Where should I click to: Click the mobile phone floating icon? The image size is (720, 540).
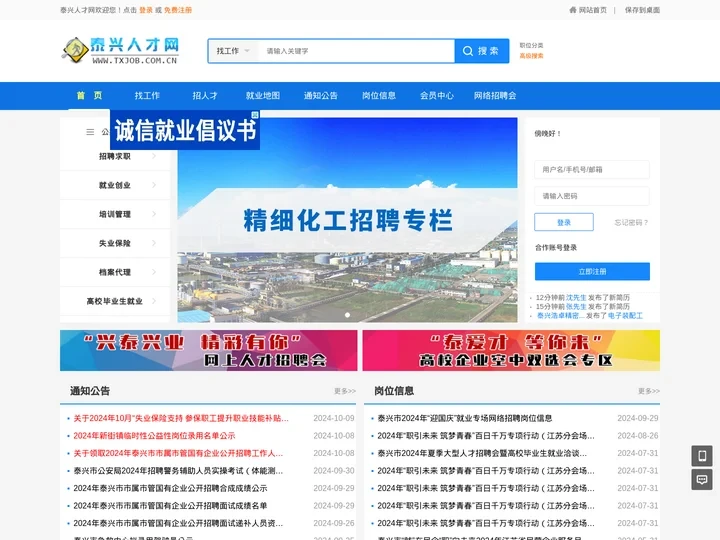[702, 456]
